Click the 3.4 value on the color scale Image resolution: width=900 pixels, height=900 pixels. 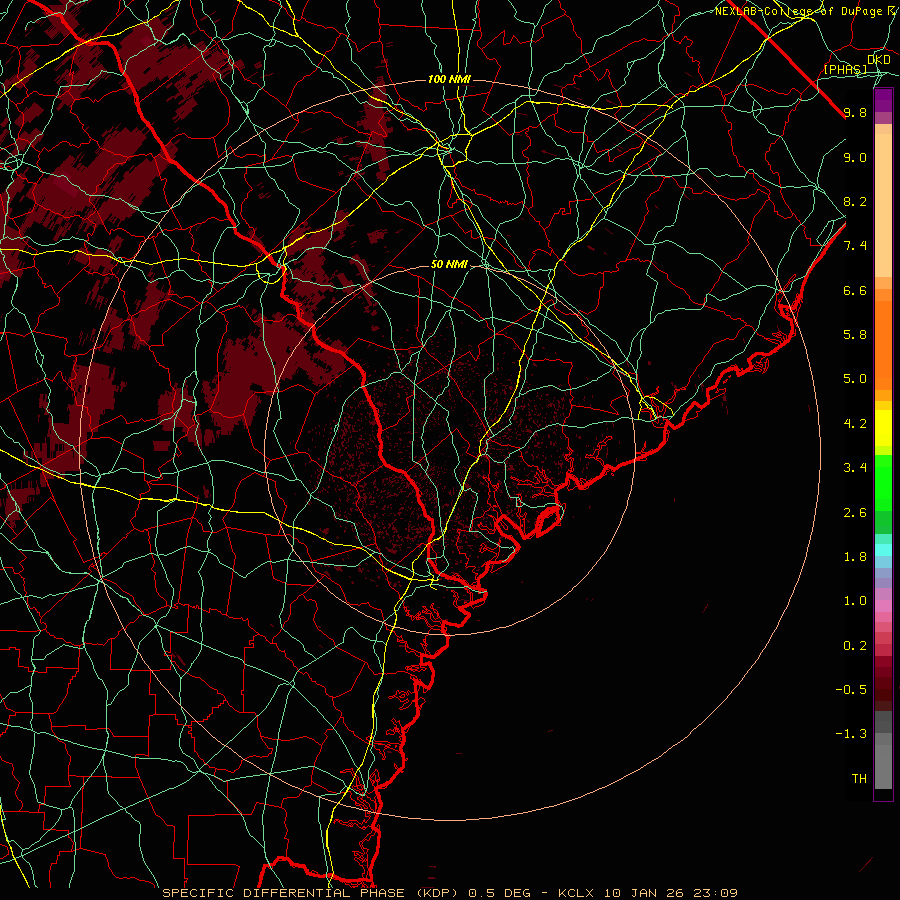tap(855, 468)
